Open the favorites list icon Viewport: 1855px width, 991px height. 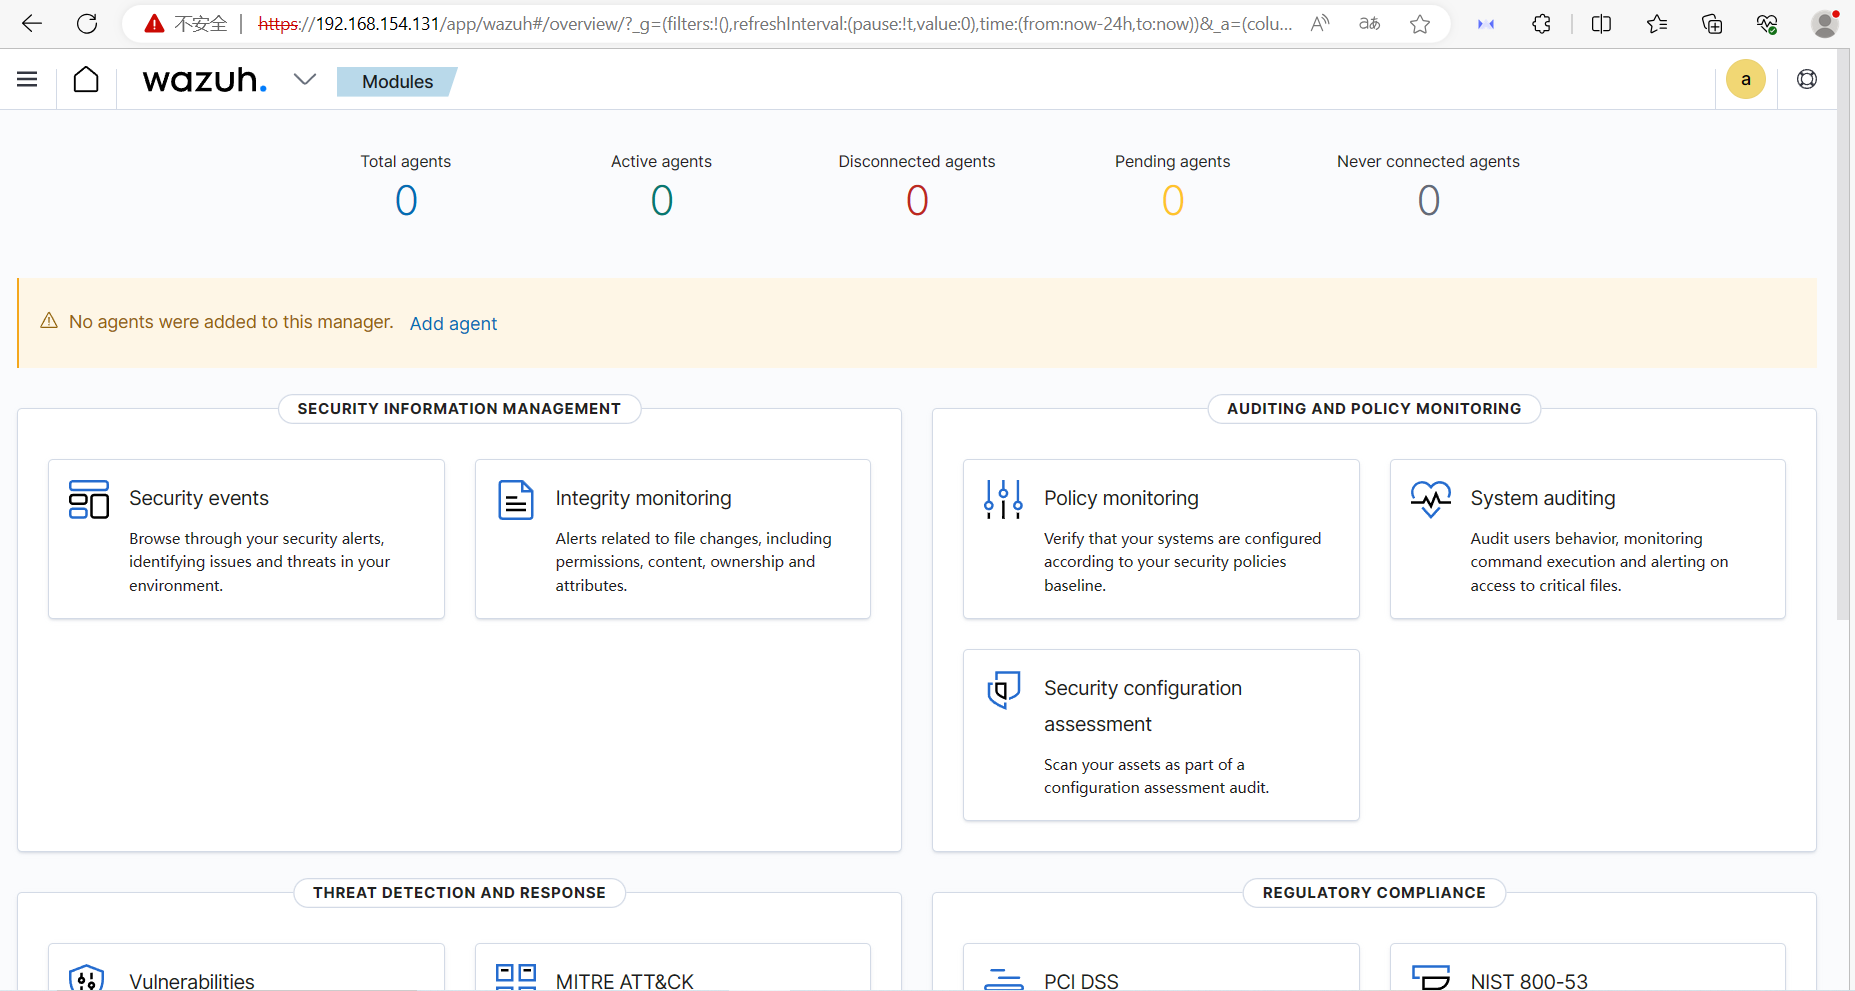tap(1657, 24)
